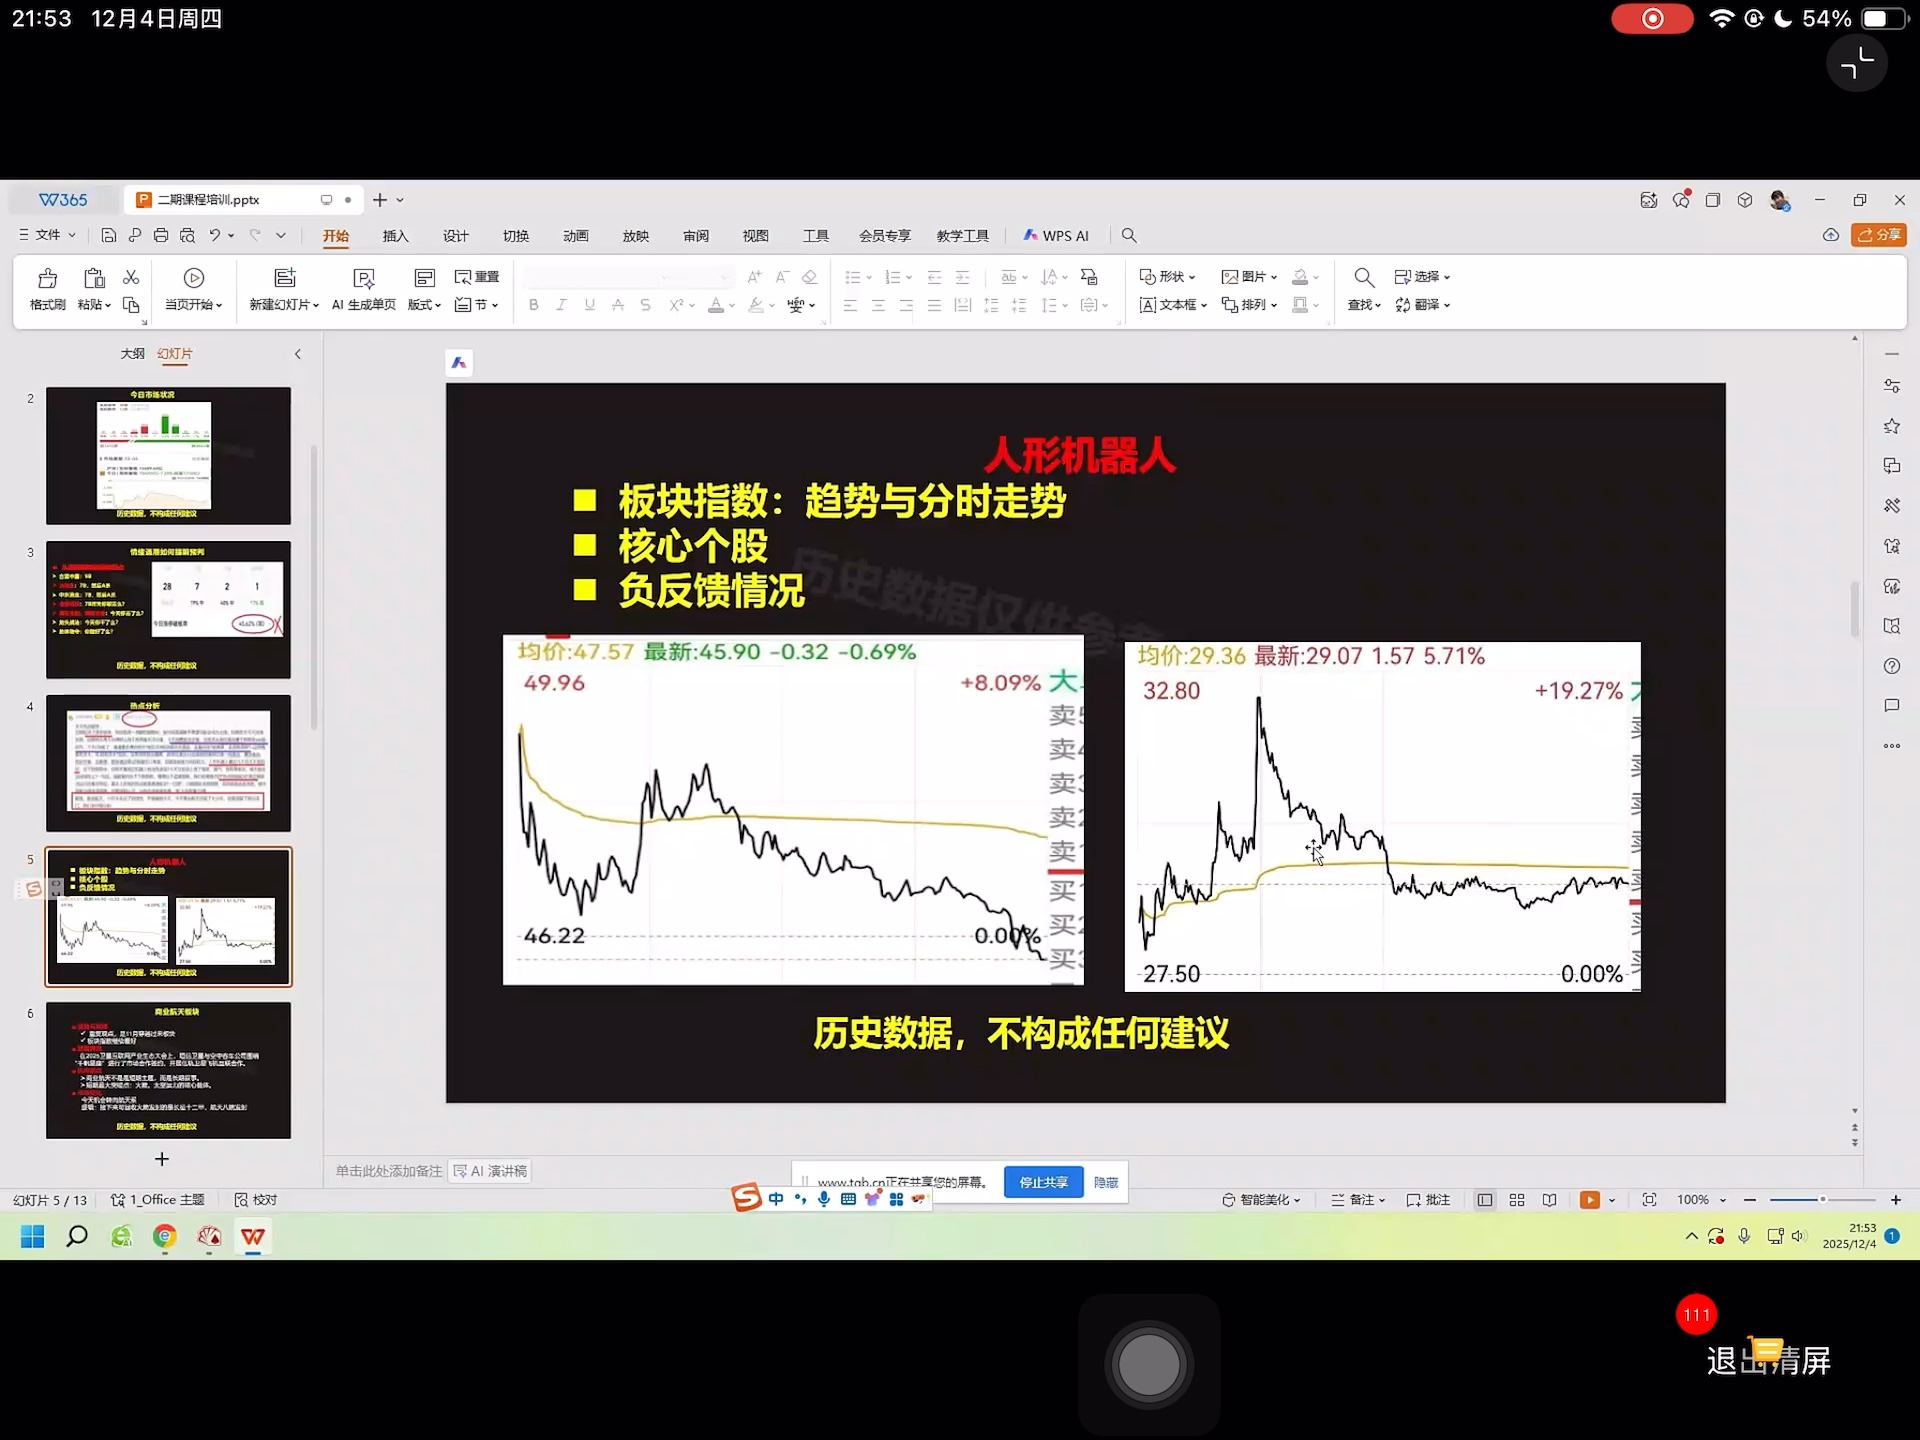Click the 格式刷 format painter icon
The height and width of the screenshot is (1440, 1920).
[x=47, y=279]
